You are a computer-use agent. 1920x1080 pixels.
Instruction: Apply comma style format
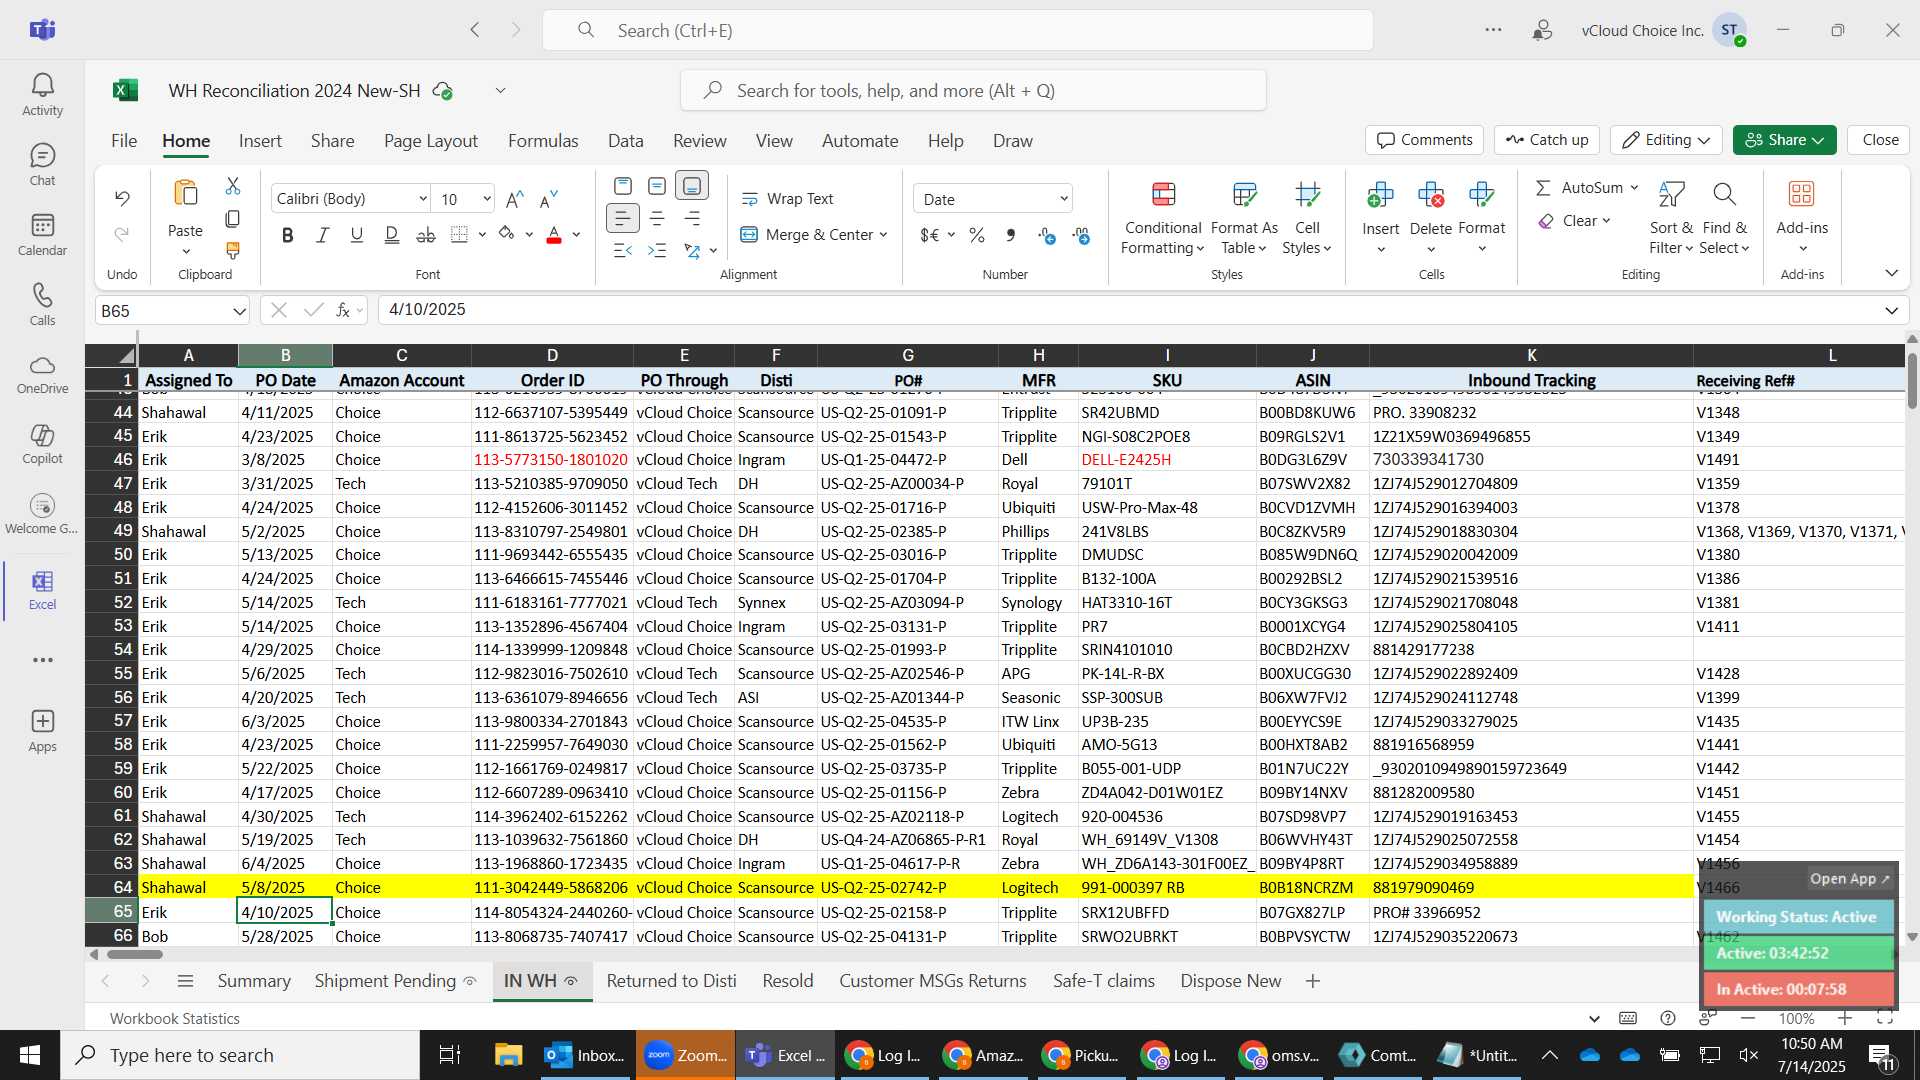pos(1011,235)
